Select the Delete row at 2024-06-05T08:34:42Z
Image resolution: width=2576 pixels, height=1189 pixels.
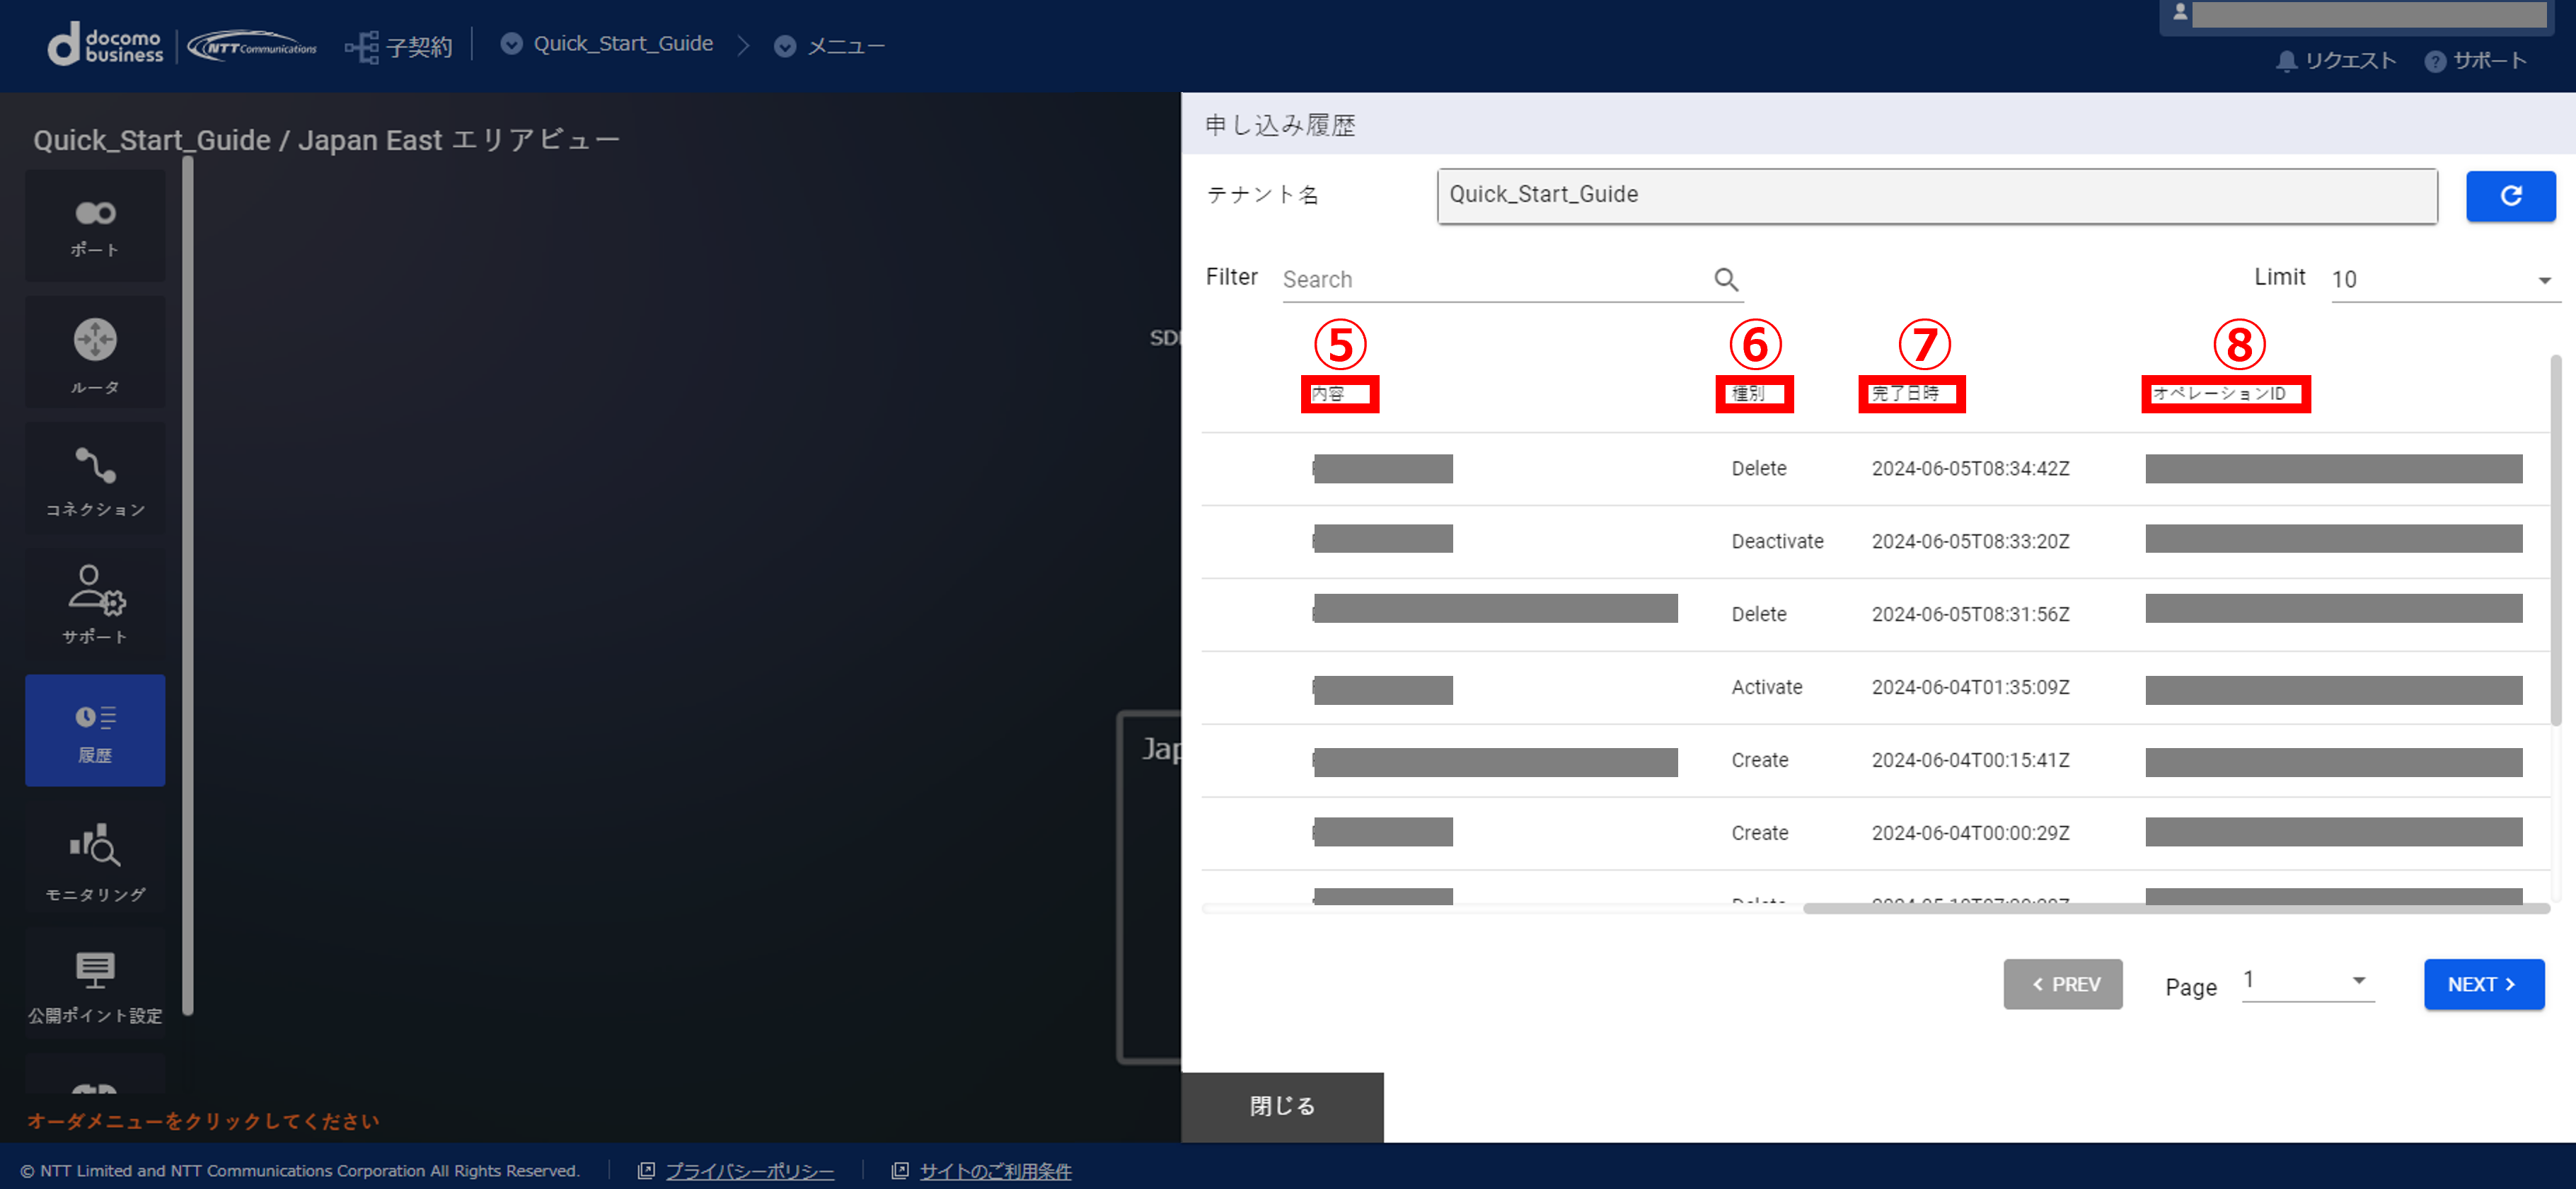(1875, 469)
